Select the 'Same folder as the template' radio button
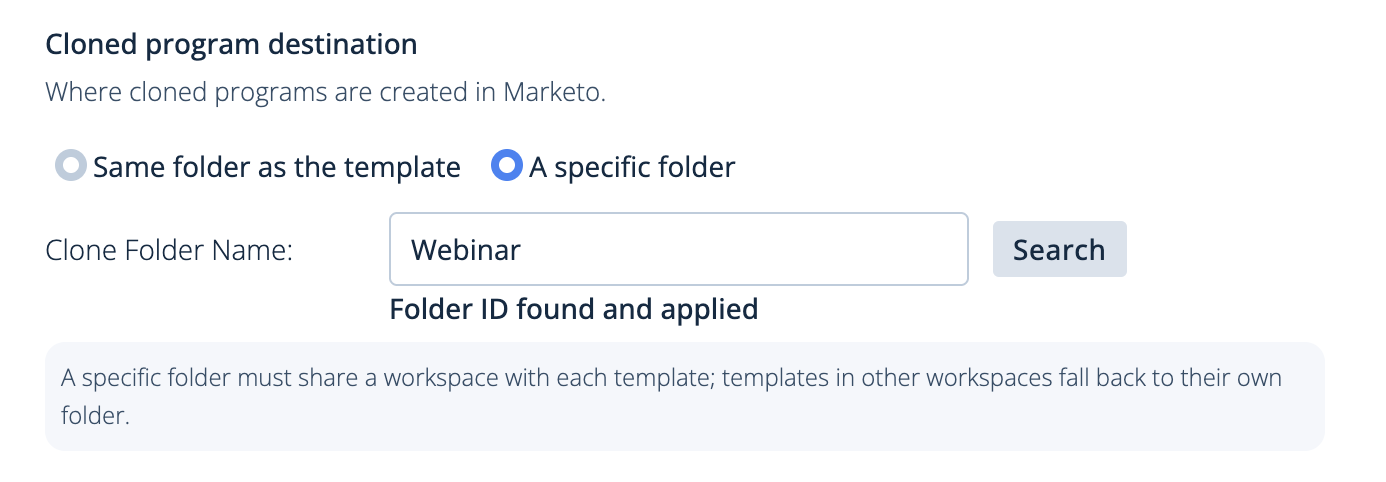 click(x=70, y=166)
